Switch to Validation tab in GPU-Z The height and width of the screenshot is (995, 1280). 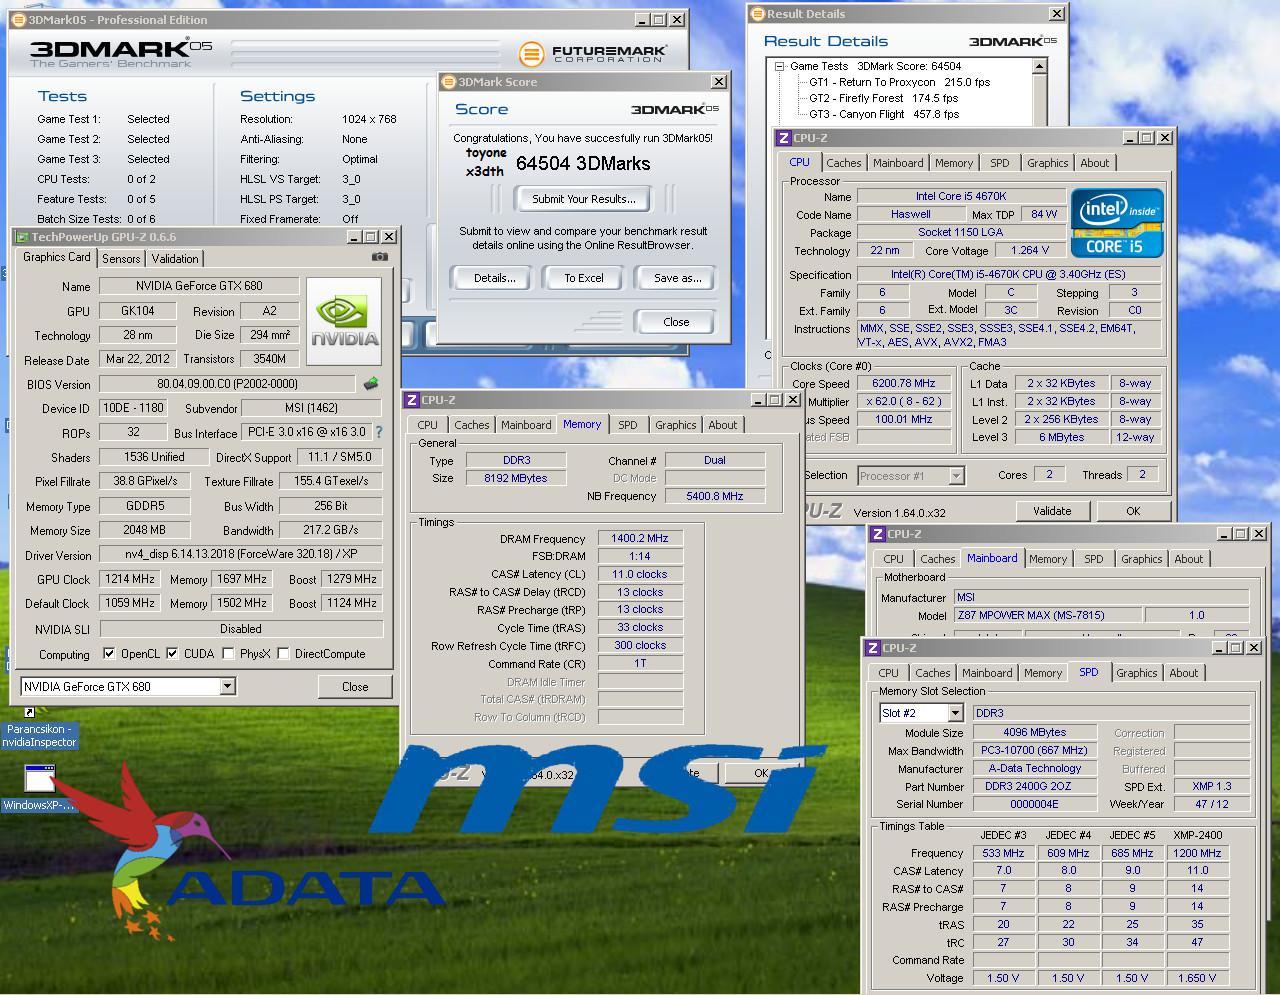click(x=175, y=259)
